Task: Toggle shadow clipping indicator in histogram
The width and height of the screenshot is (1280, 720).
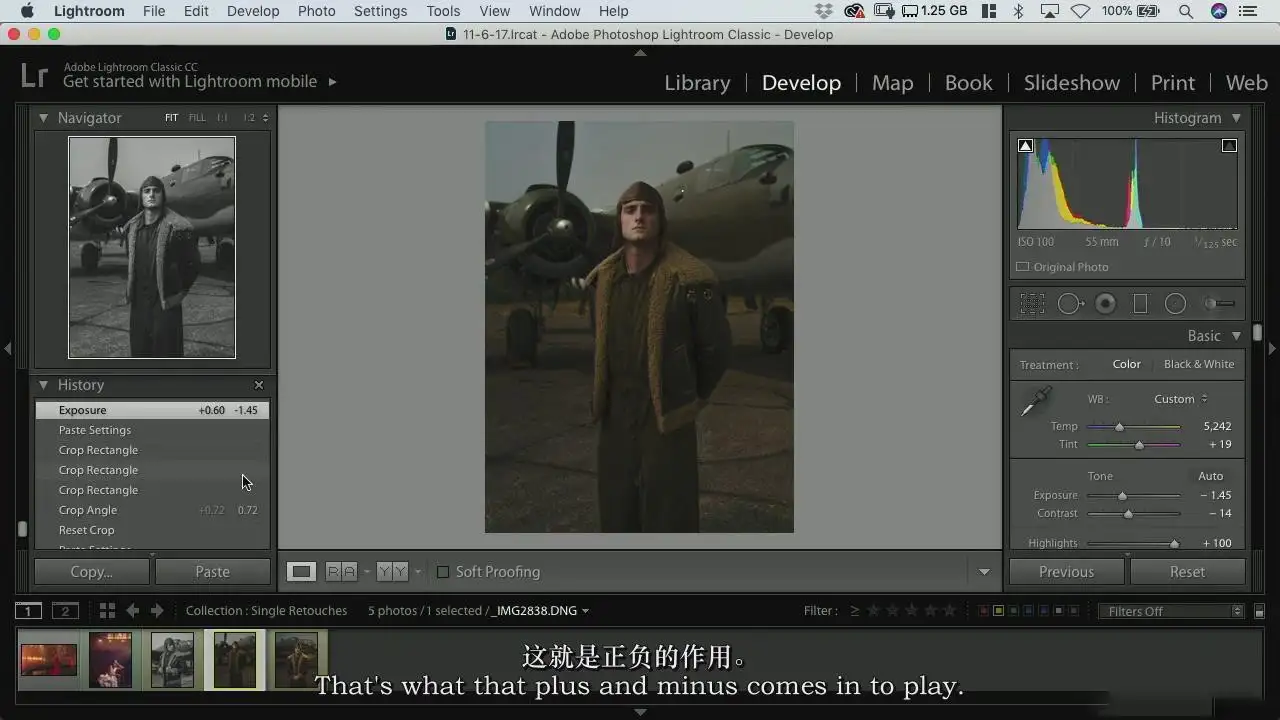Action: 1025,146
